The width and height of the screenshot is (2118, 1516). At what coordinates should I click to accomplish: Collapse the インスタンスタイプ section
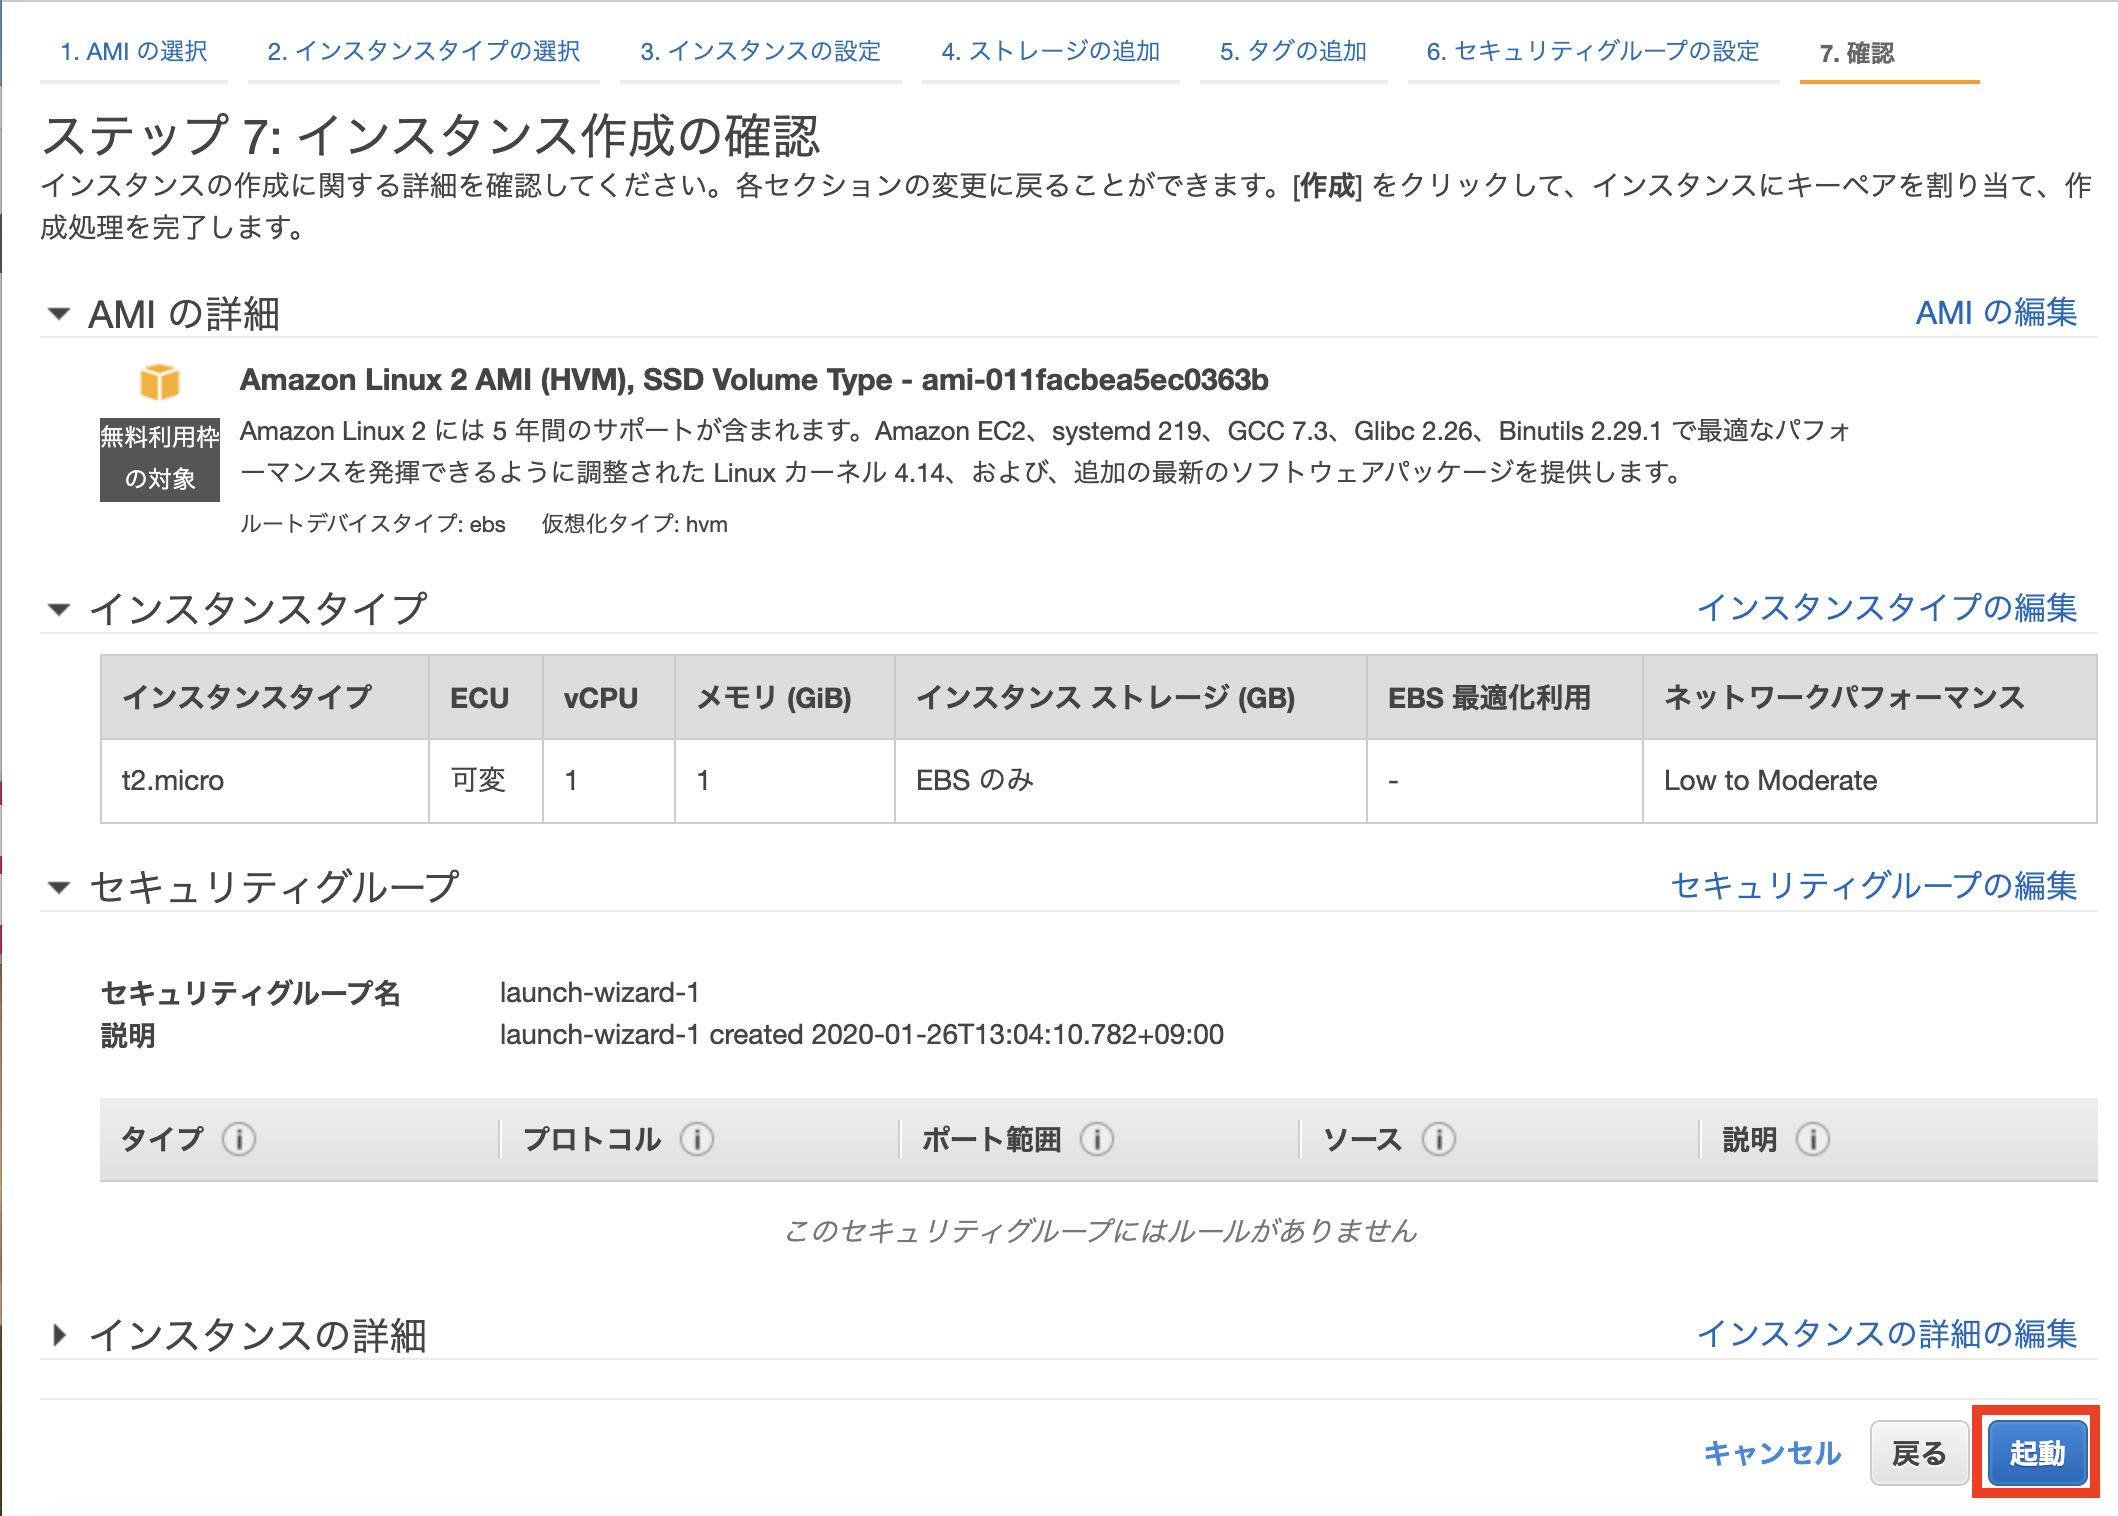pyautogui.click(x=59, y=609)
